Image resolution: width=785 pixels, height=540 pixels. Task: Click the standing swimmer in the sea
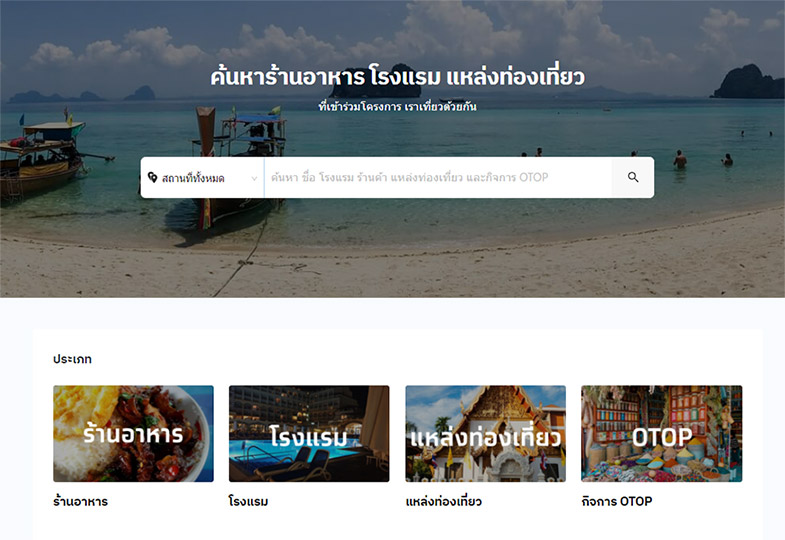[679, 160]
